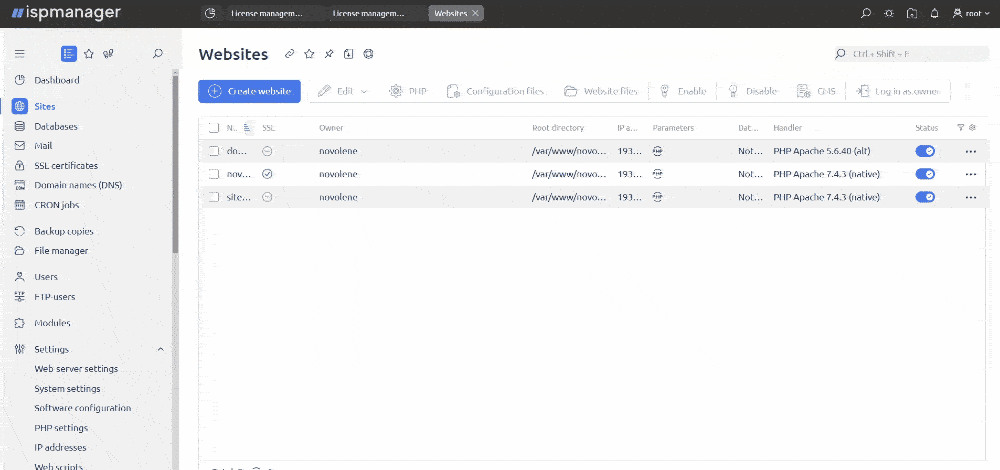1000x470 pixels.
Task: Click Configuration files toolbar button
Action: click(x=496, y=91)
